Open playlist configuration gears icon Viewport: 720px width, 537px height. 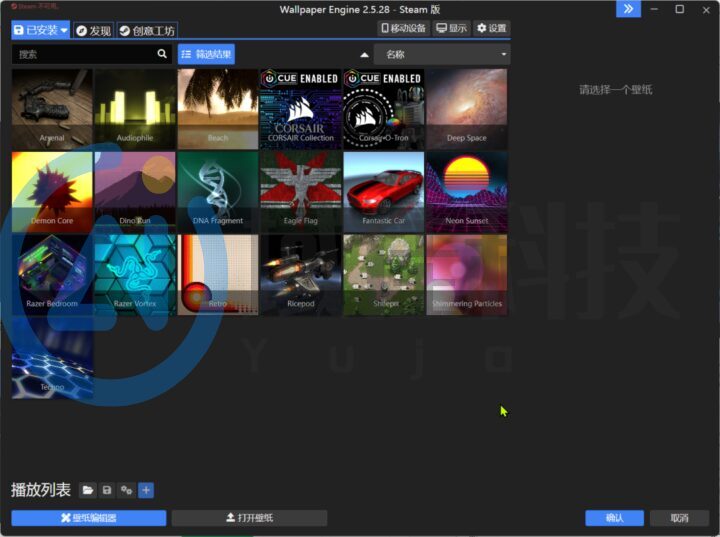(126, 490)
